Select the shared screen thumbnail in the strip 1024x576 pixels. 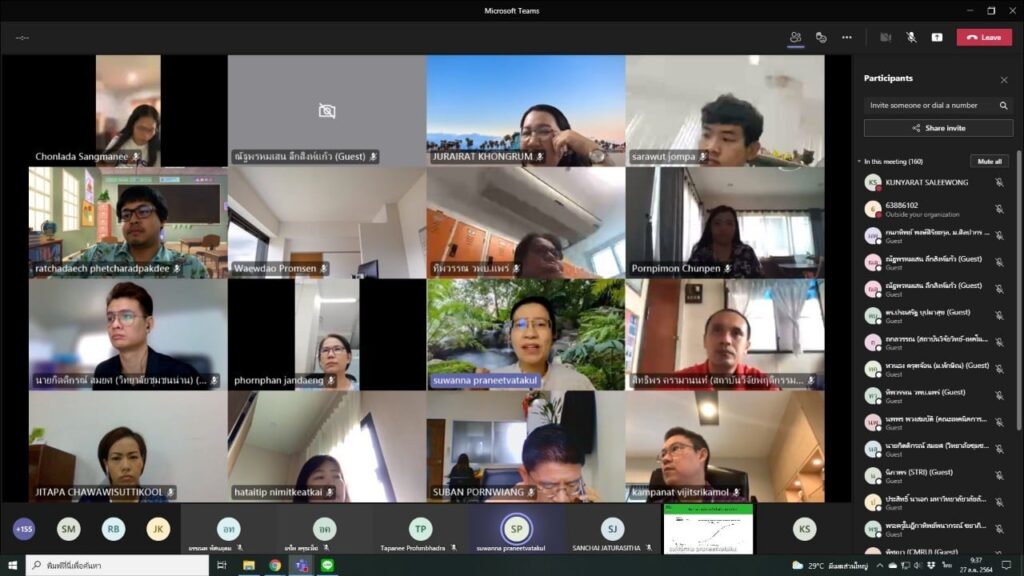(x=708, y=529)
